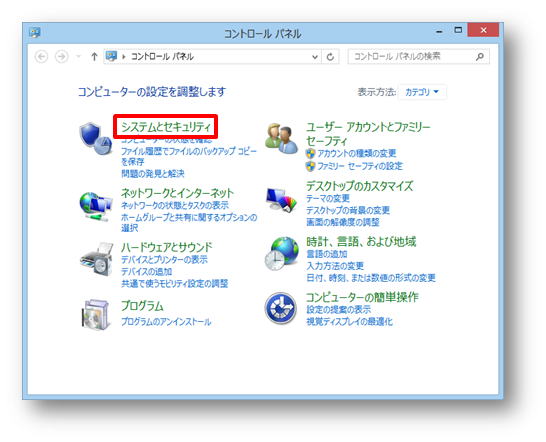Click the Forward navigation arrow

tap(62, 56)
